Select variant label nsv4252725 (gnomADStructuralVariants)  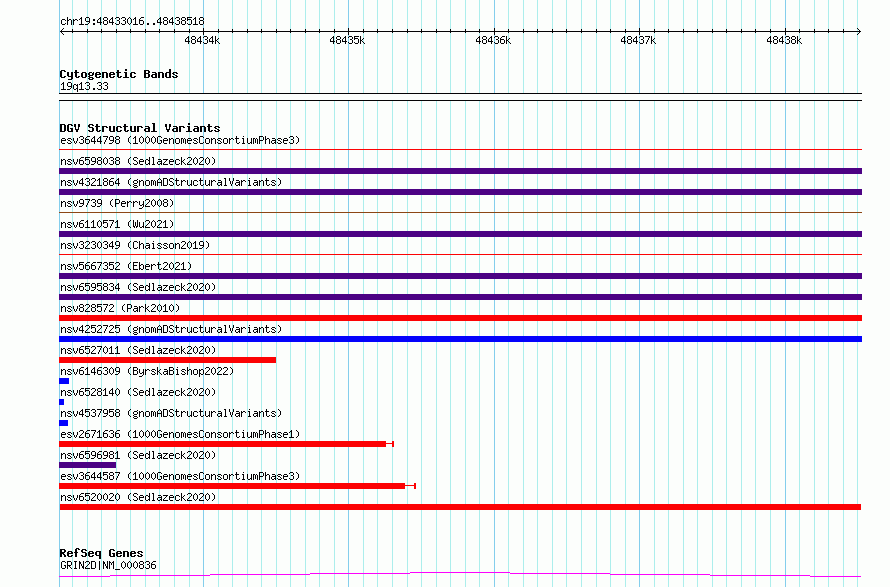(171, 329)
